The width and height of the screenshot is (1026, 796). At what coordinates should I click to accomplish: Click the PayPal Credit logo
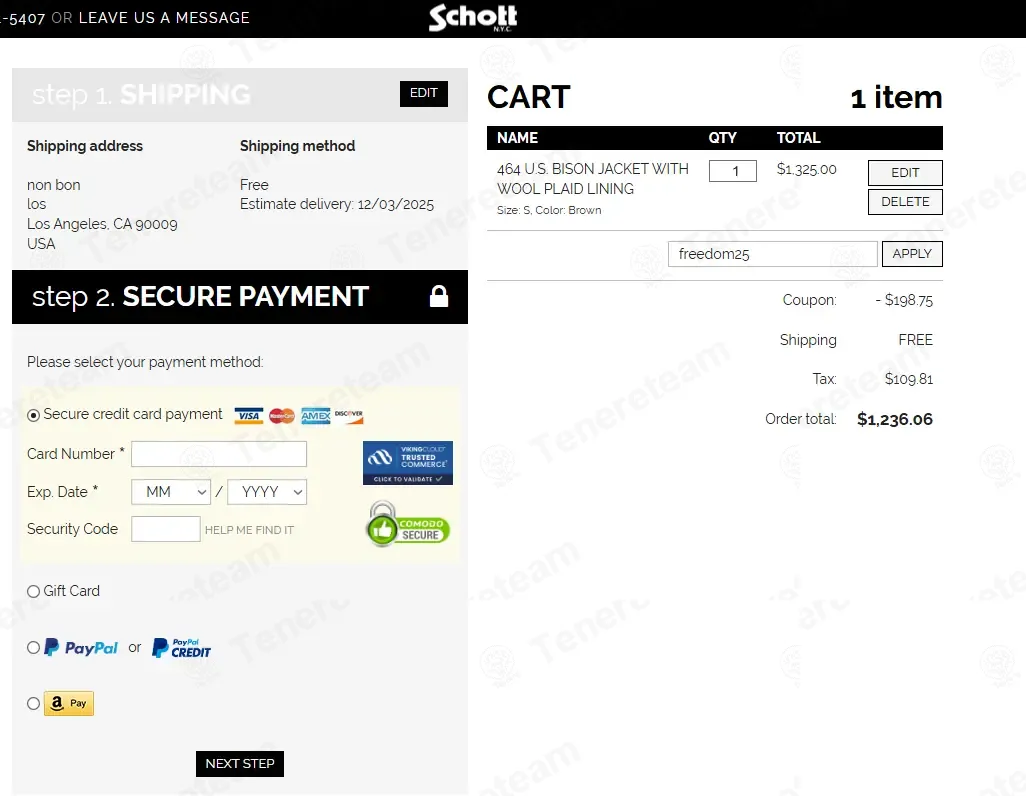(182, 648)
